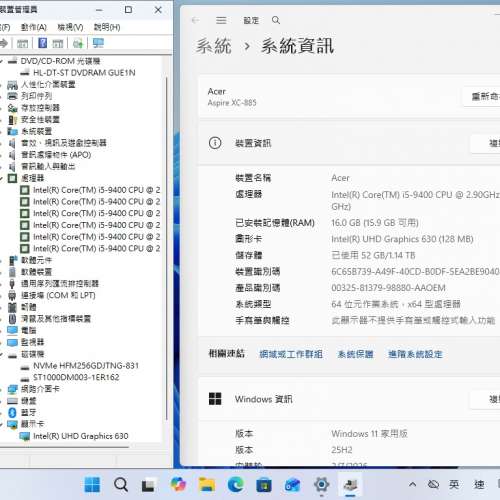This screenshot has height=500, width=500.
Task: Click the Device Manager vertical scrollbar
Action: (167, 248)
